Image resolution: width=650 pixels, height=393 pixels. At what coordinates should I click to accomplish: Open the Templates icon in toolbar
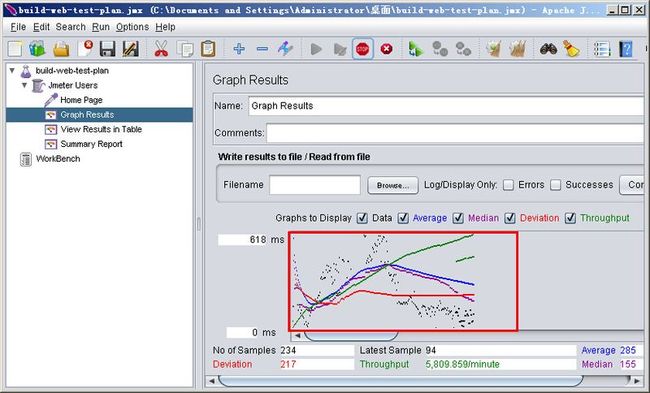pyautogui.click(x=37, y=49)
